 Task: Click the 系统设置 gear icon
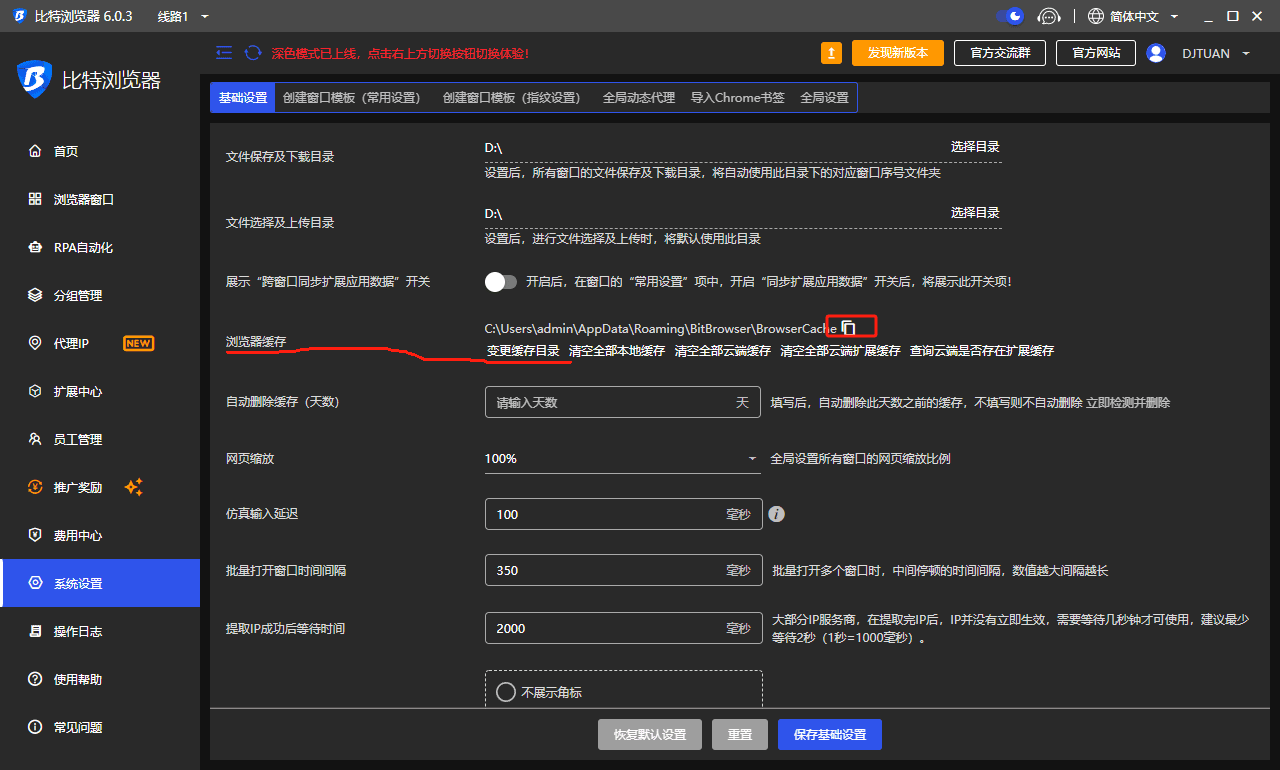pyautogui.click(x=35, y=583)
